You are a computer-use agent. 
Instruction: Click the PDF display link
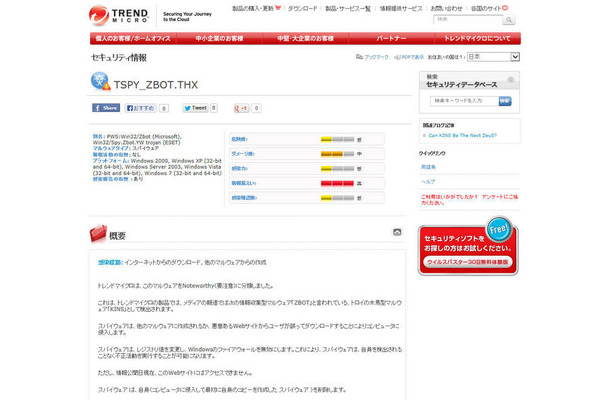pyautogui.click(x=409, y=57)
